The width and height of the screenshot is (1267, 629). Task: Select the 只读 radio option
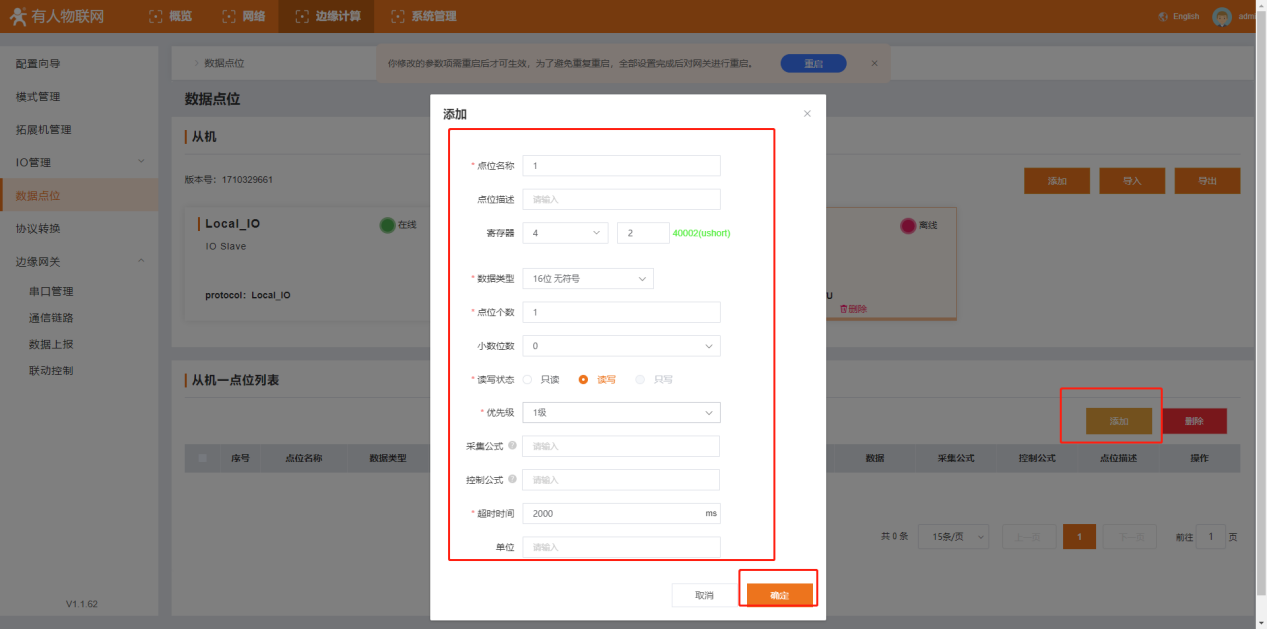click(528, 380)
